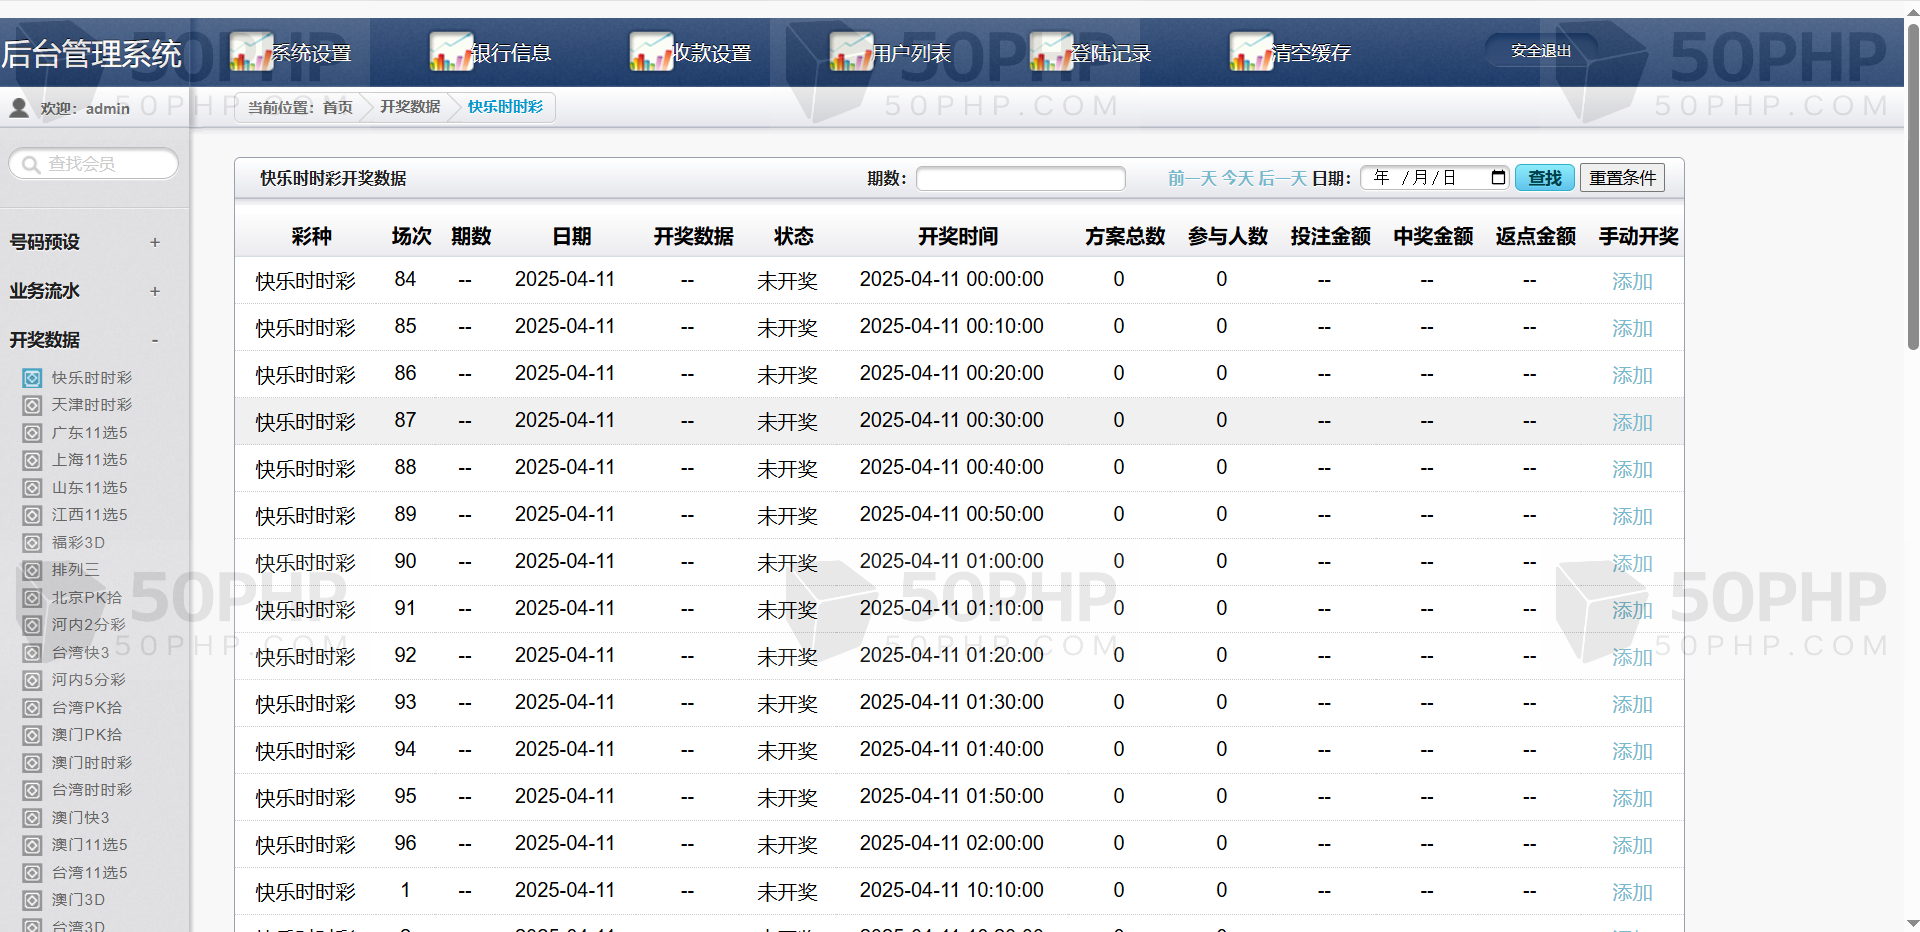Click the icon next to 北京PK拾
This screenshot has height=932, width=1920.
32,598
